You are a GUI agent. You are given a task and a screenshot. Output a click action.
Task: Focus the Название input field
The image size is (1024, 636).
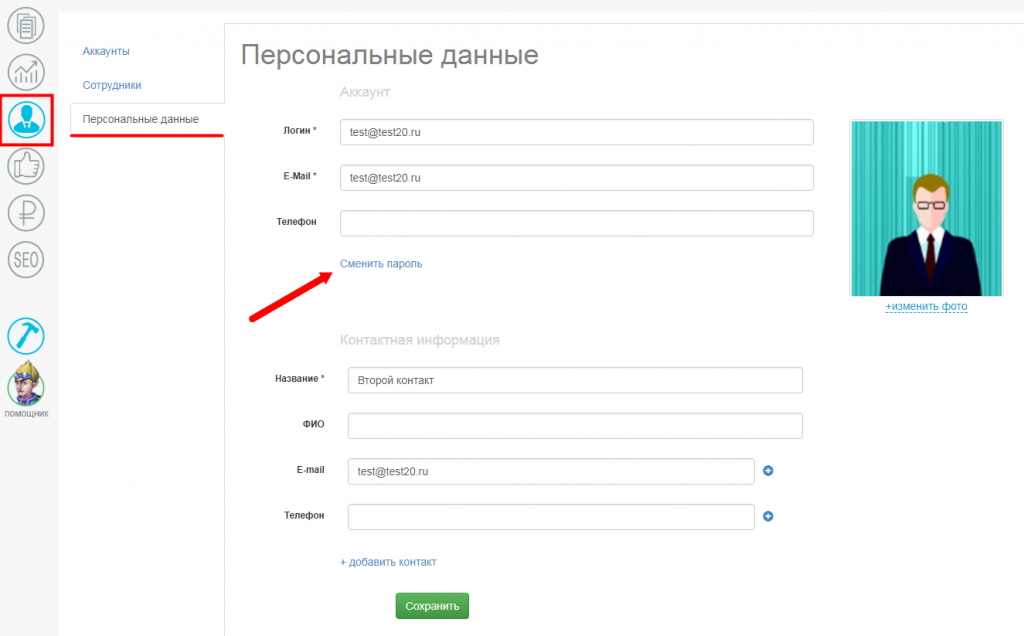575,380
